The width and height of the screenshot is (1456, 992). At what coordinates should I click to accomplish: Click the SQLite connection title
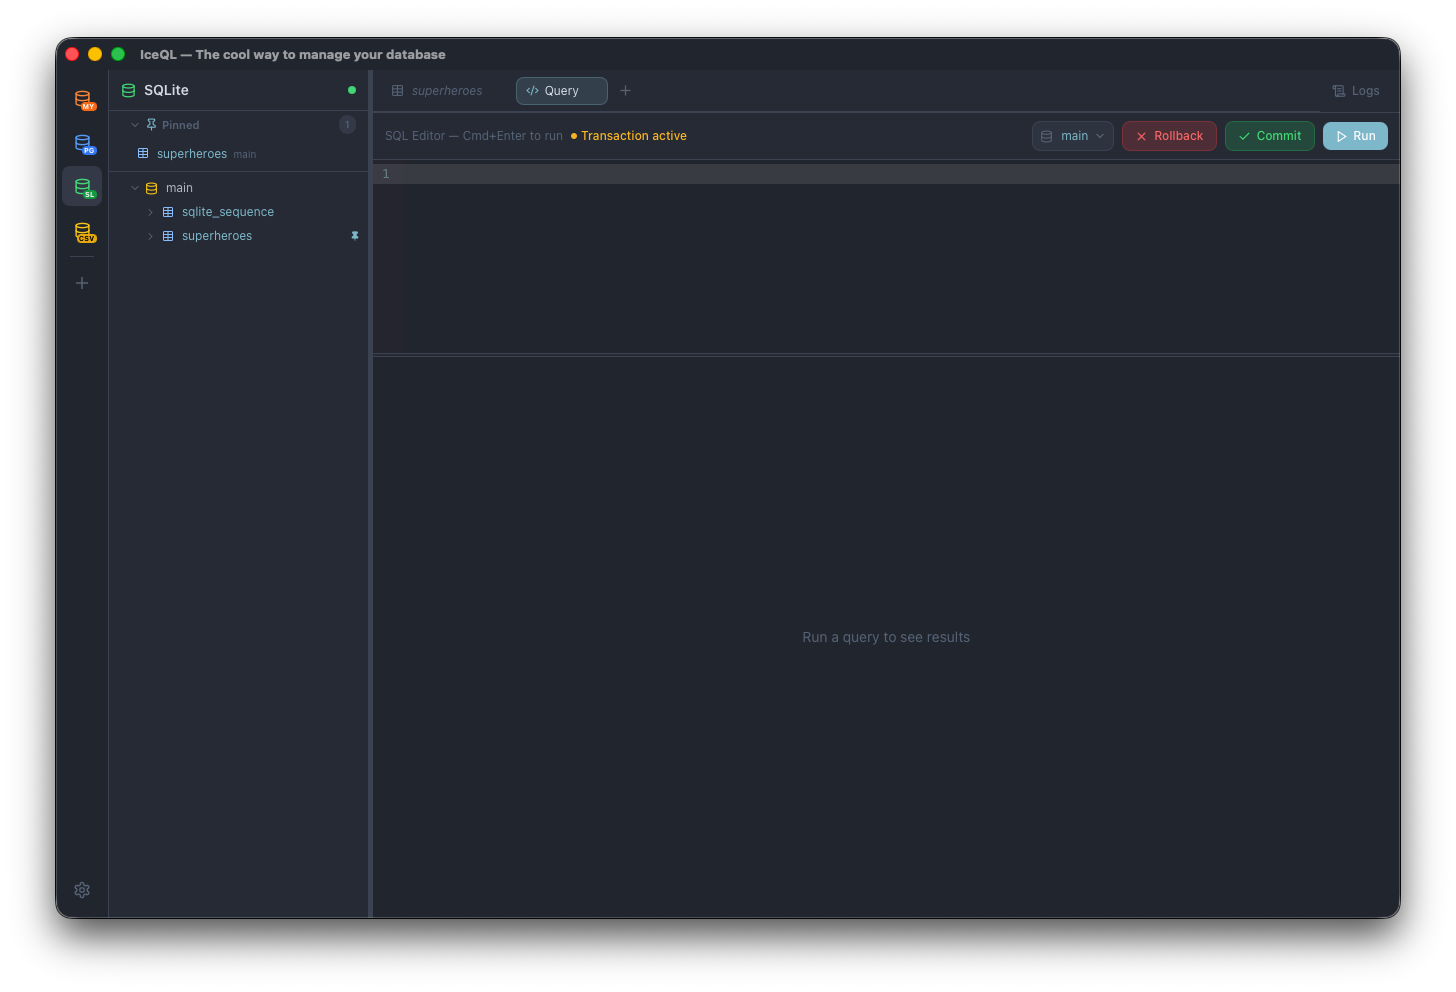coord(166,90)
